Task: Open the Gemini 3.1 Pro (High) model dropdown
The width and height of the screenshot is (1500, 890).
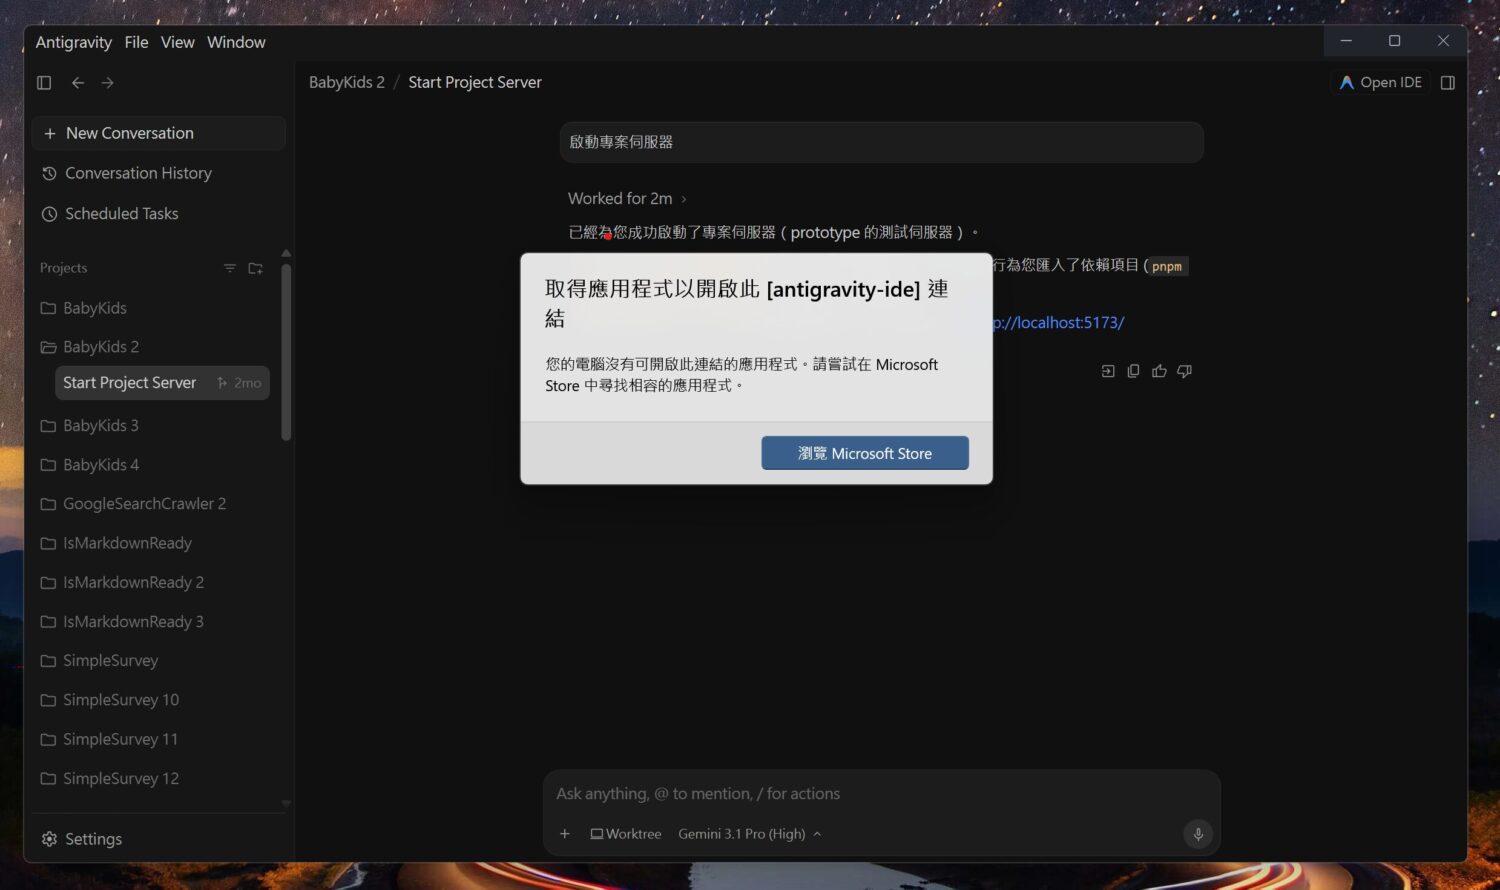Action: point(749,834)
